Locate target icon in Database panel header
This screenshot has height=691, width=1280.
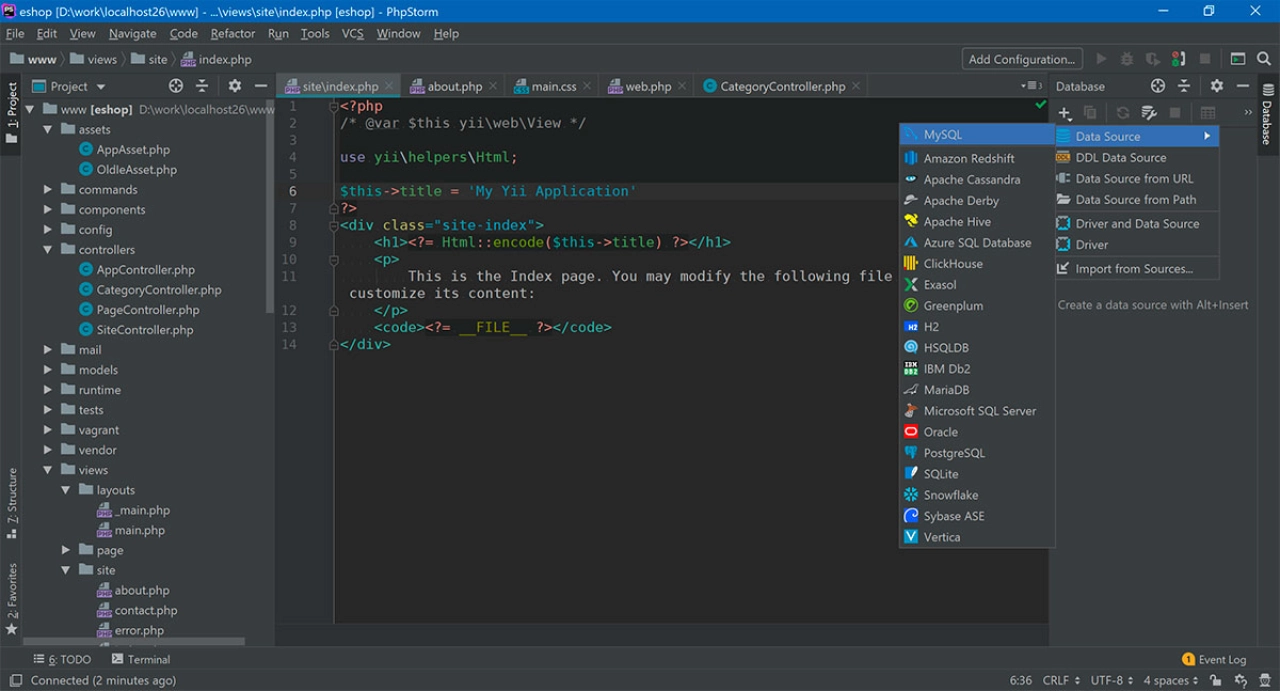tap(1158, 86)
